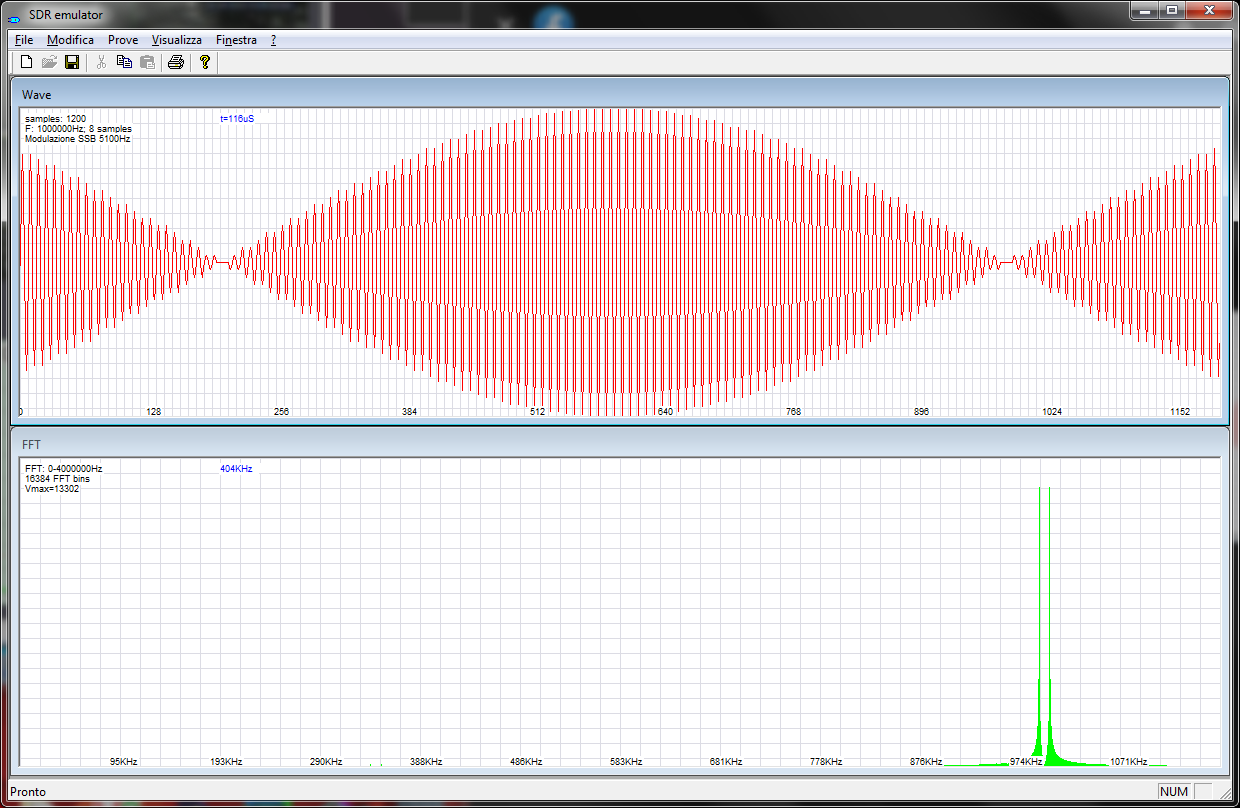The image size is (1240, 808).
Task: Open the Modifica menu
Action: 70,40
